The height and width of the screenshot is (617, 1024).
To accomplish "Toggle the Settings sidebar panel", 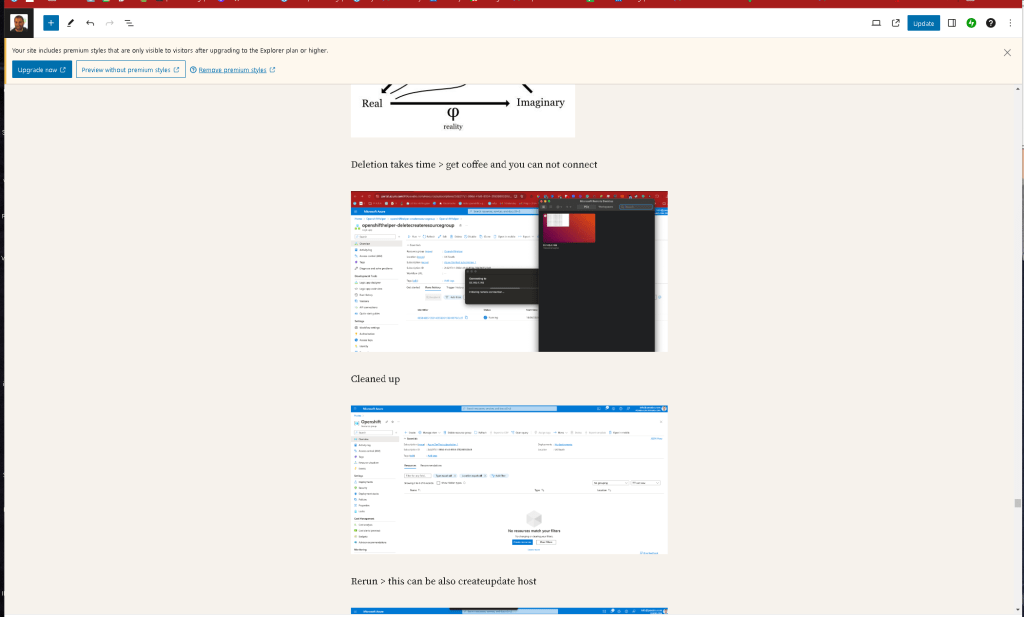I will [952, 23].
